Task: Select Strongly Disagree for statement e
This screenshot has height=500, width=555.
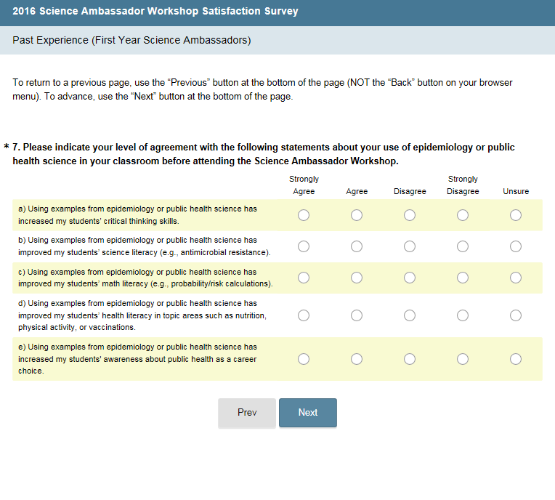Action: pos(463,359)
